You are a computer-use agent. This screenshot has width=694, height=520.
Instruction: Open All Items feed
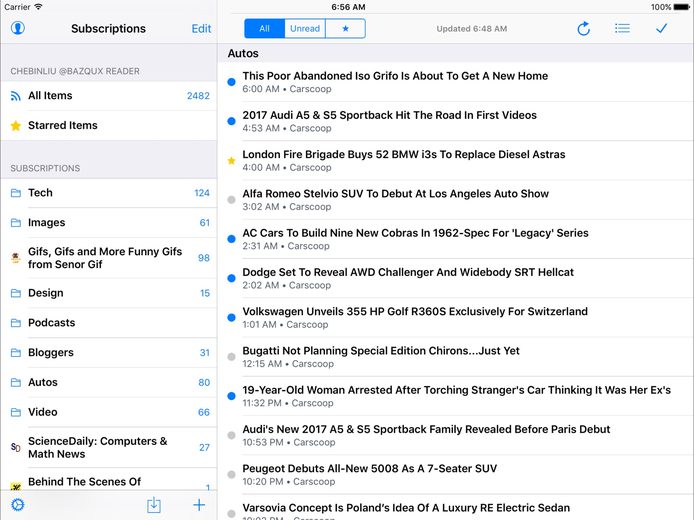pyautogui.click(x=109, y=96)
